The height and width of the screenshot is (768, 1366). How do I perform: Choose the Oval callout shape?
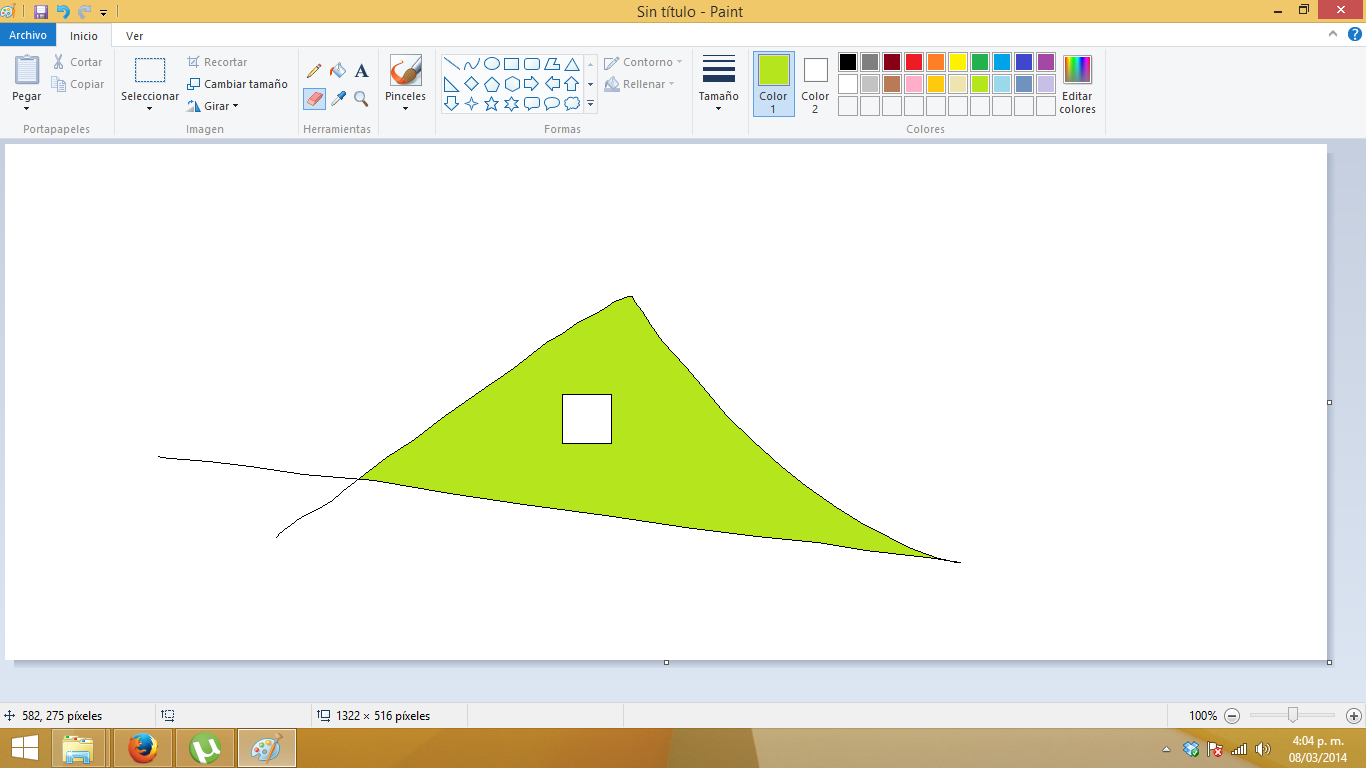552,103
